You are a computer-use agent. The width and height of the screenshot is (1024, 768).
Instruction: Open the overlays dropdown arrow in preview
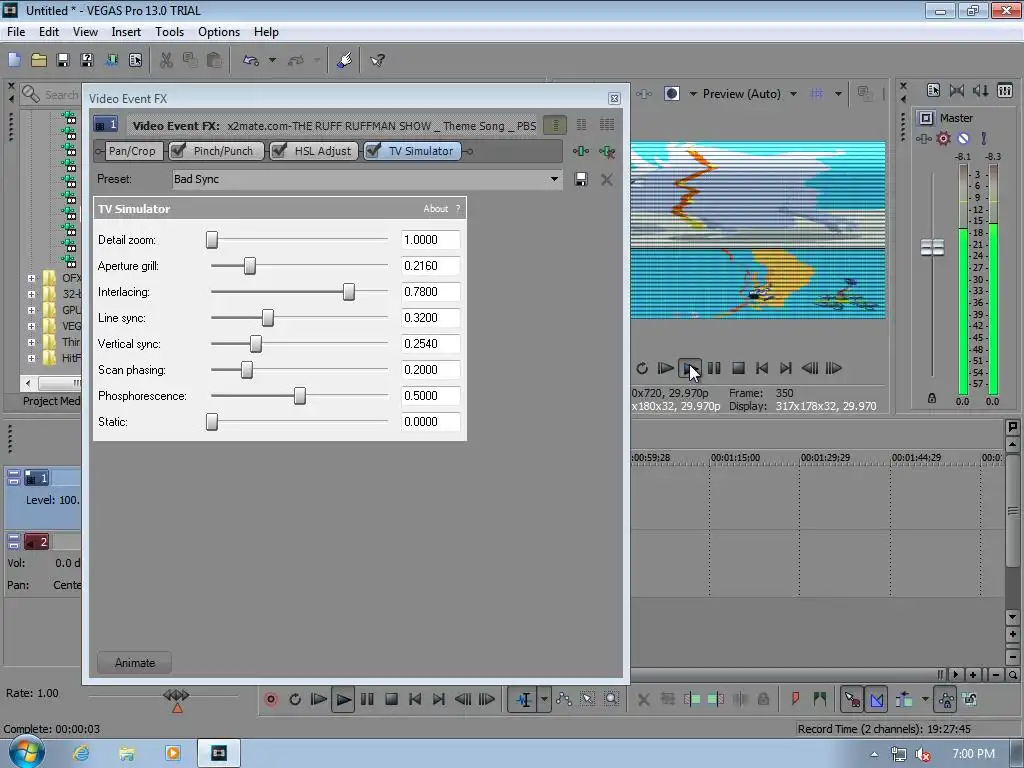tap(838, 93)
